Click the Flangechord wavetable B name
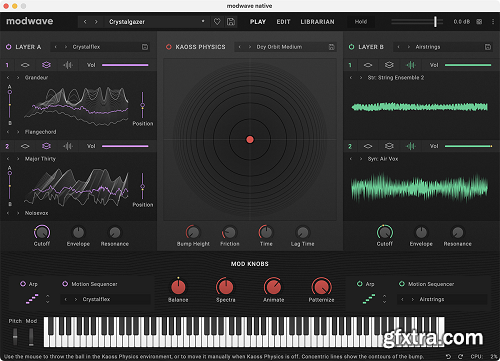This screenshot has height=361, width=500. tap(40, 132)
